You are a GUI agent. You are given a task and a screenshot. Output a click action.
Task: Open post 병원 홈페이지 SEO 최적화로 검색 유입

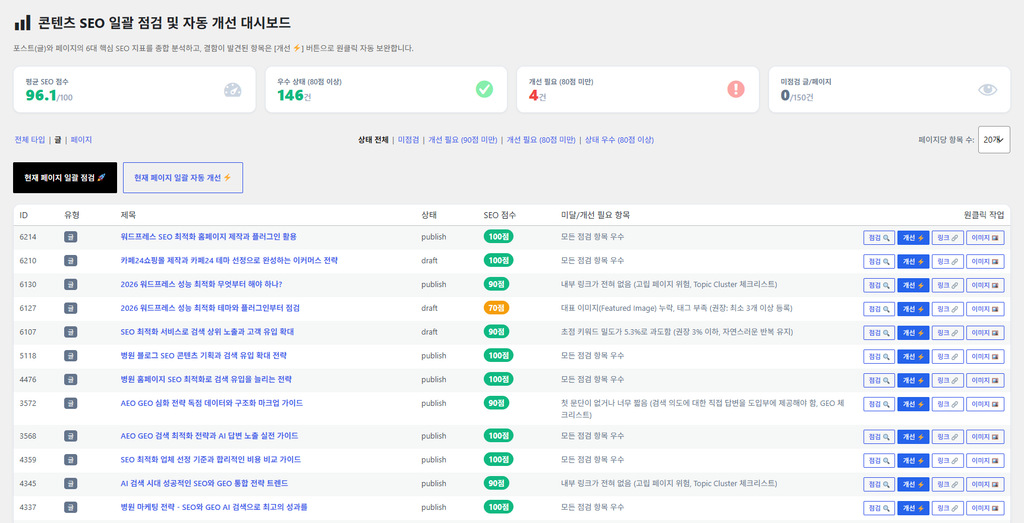click(x=206, y=379)
